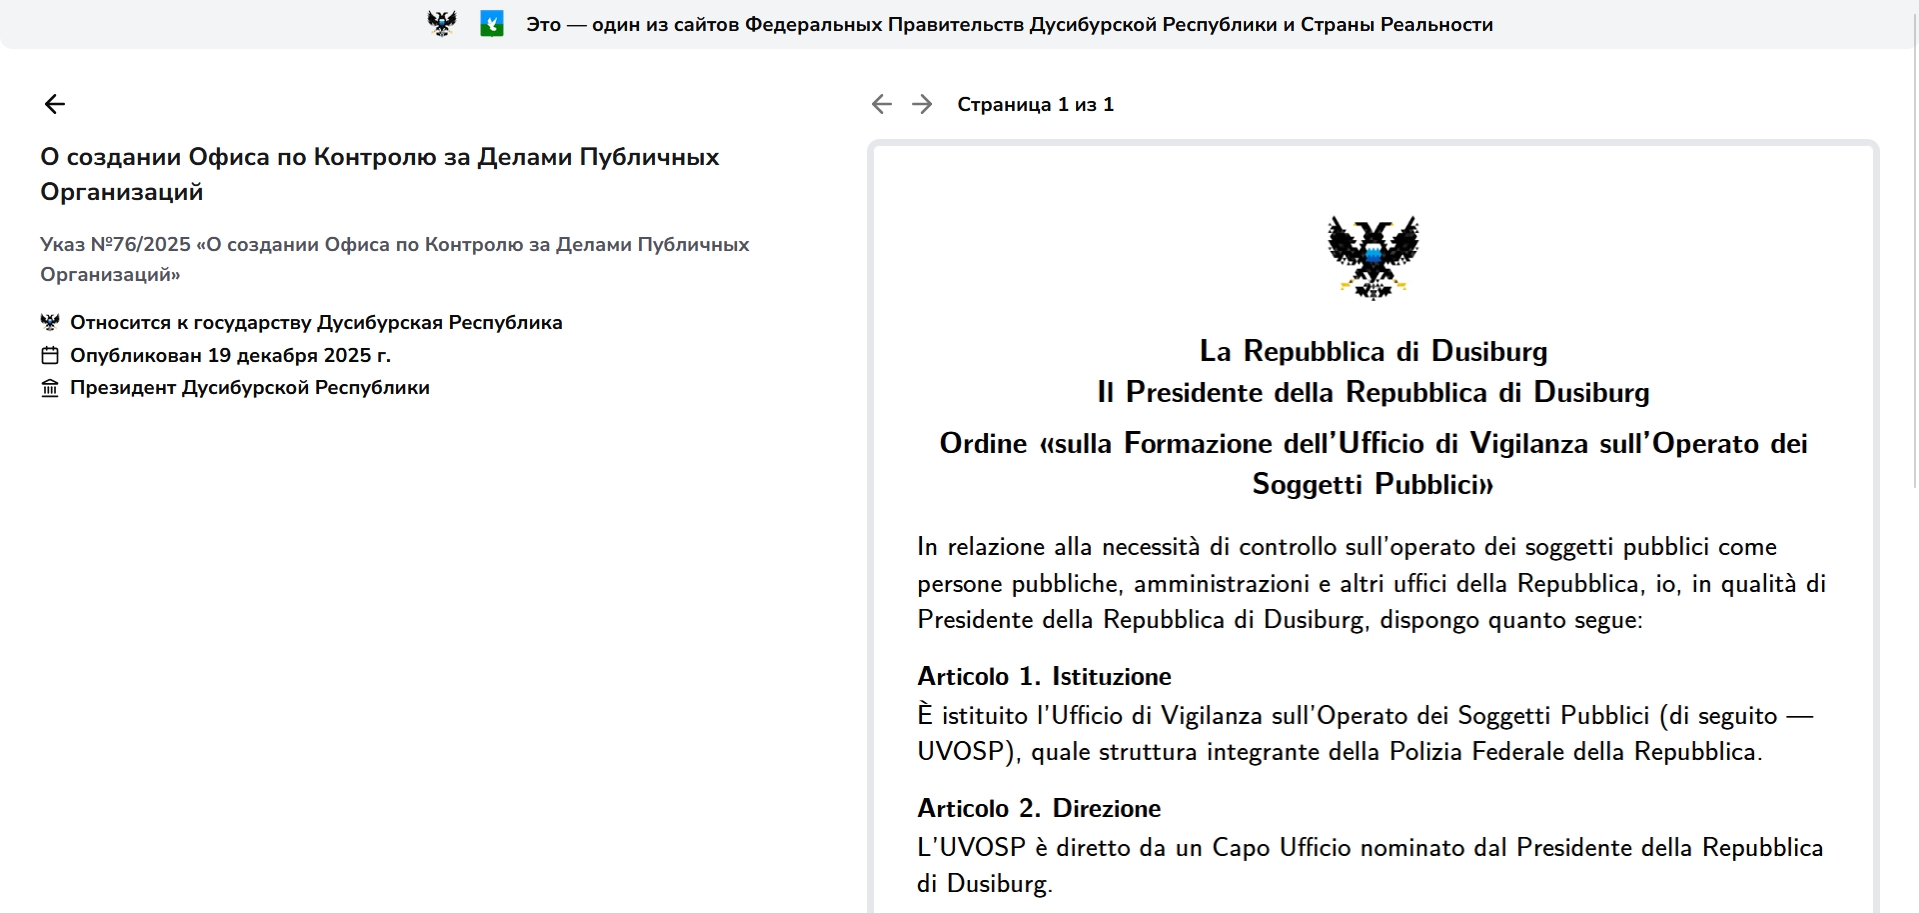Screen dimensions: 1919x913
Task: Click the small eagle icon beside state label
Action: [x=50, y=322]
